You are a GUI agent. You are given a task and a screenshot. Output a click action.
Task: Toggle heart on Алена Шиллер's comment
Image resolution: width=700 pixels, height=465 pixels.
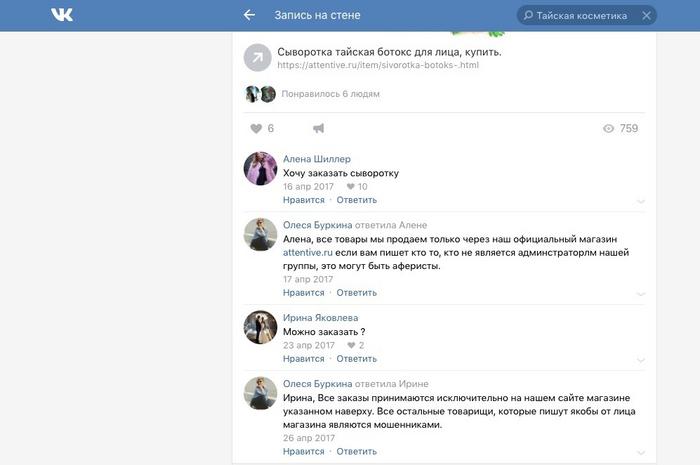[x=350, y=187]
